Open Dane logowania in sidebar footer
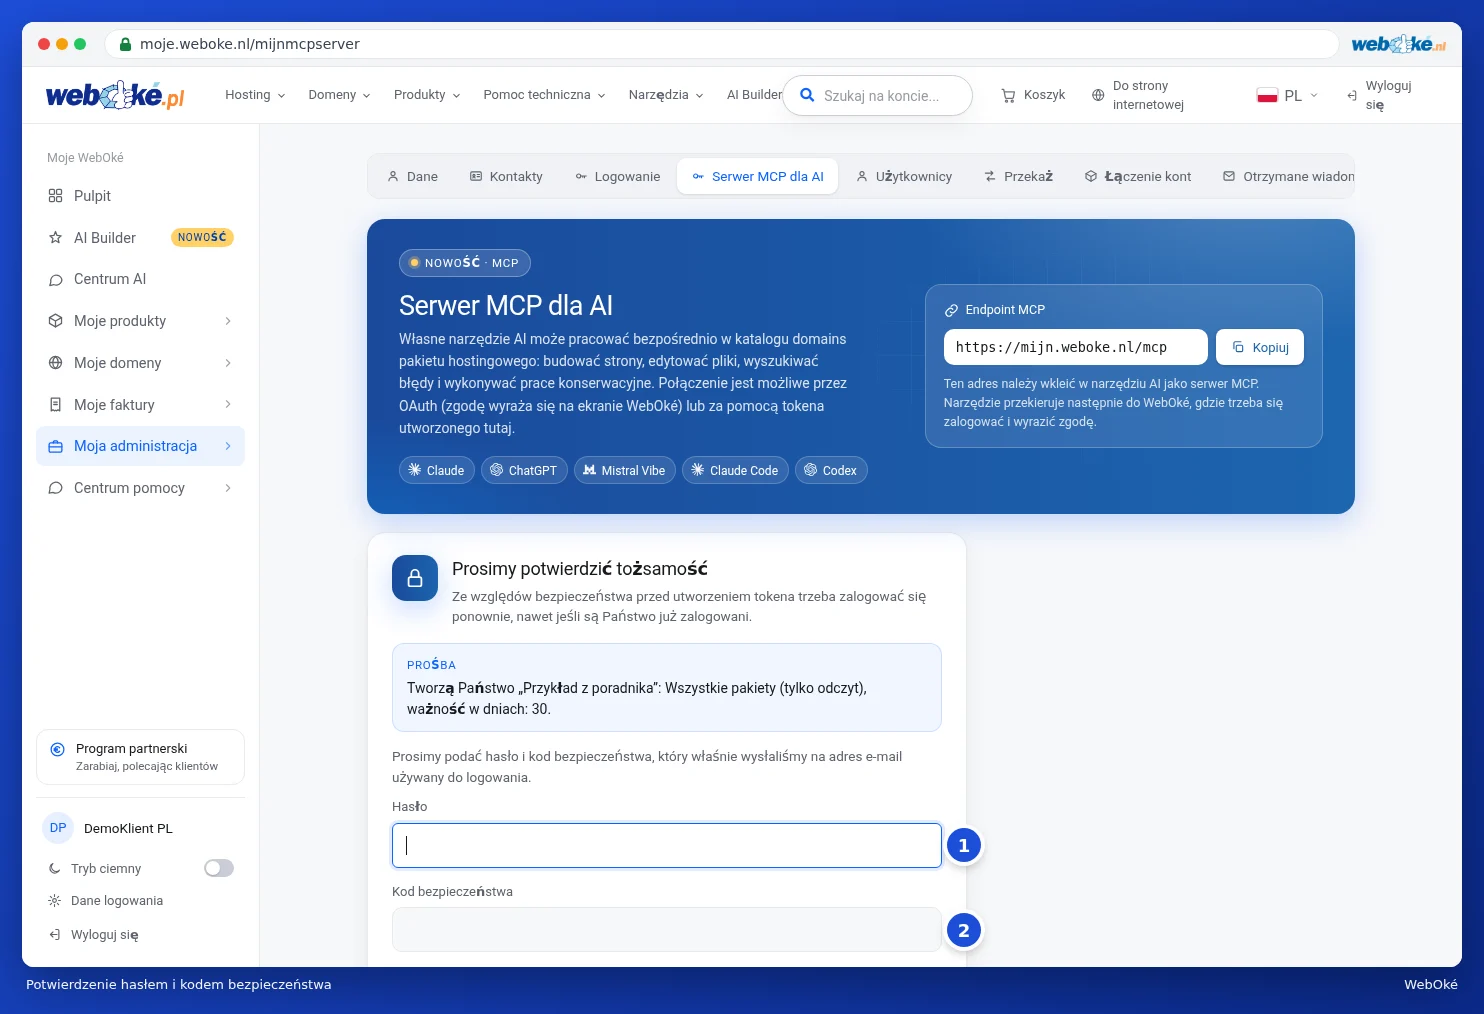 click(x=106, y=901)
